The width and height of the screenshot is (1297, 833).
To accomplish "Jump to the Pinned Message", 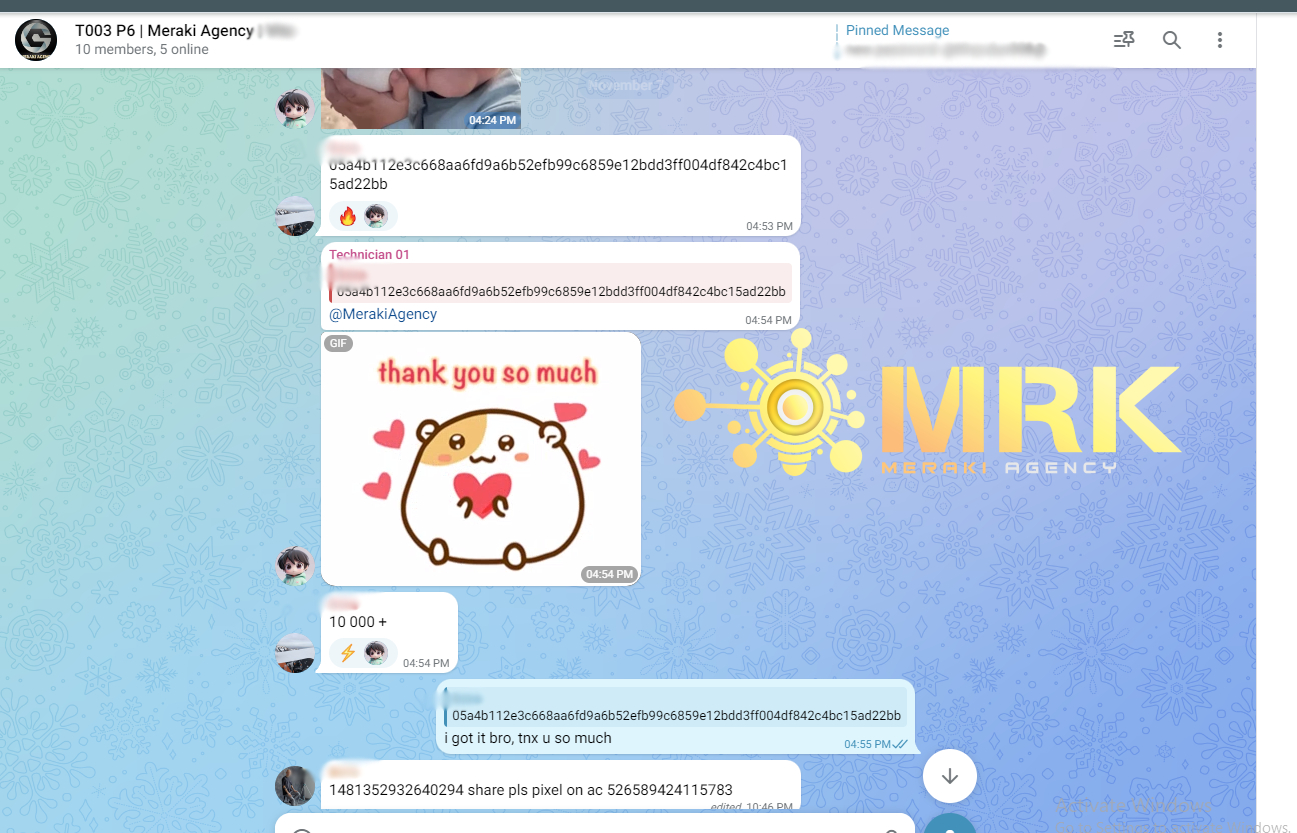I will tap(940, 40).
